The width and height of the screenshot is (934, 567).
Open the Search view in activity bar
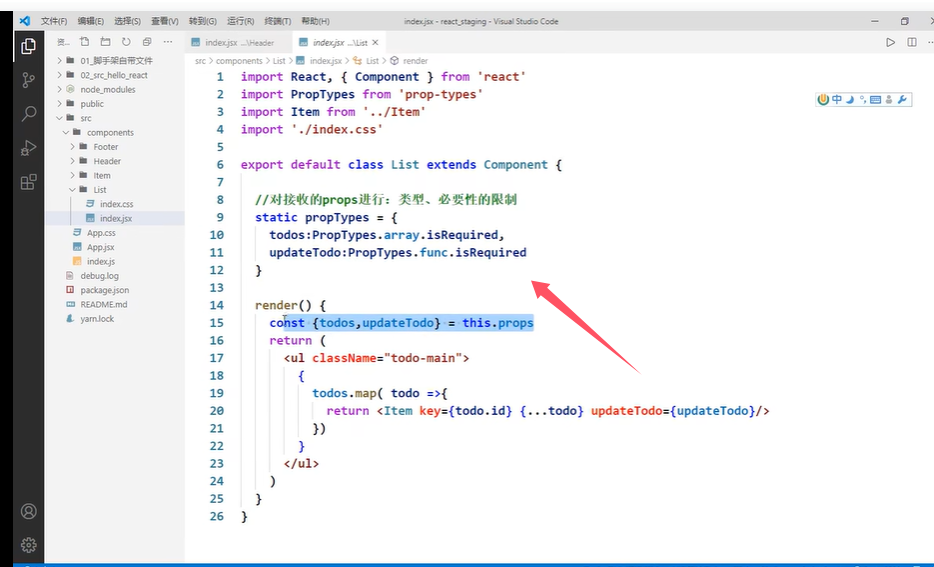(28, 113)
